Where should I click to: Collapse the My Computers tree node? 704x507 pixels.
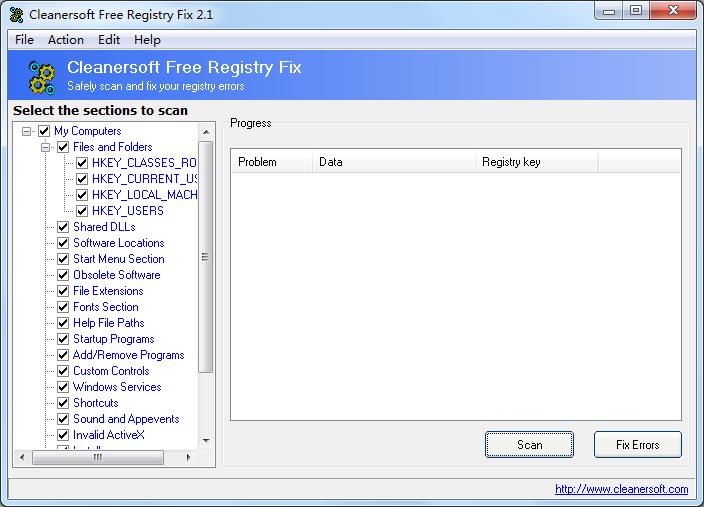pyautogui.click(x=26, y=131)
